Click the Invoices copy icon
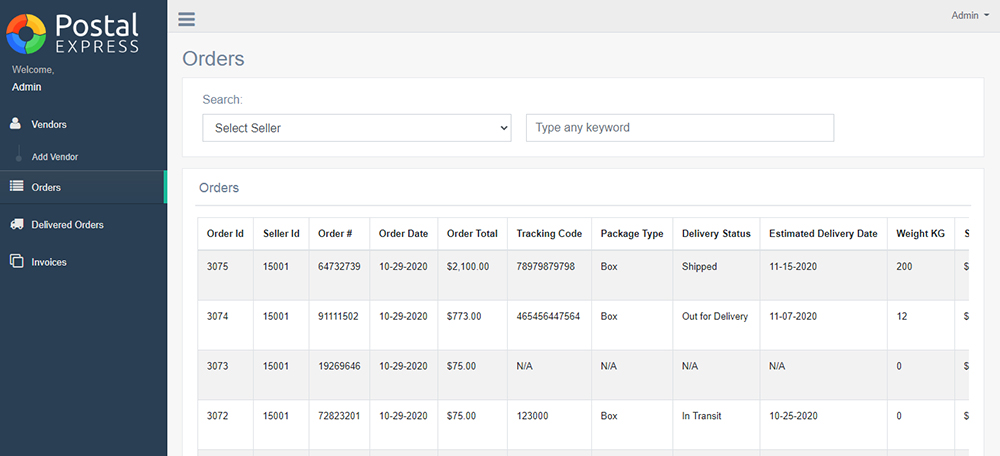1000x456 pixels. coord(17,261)
